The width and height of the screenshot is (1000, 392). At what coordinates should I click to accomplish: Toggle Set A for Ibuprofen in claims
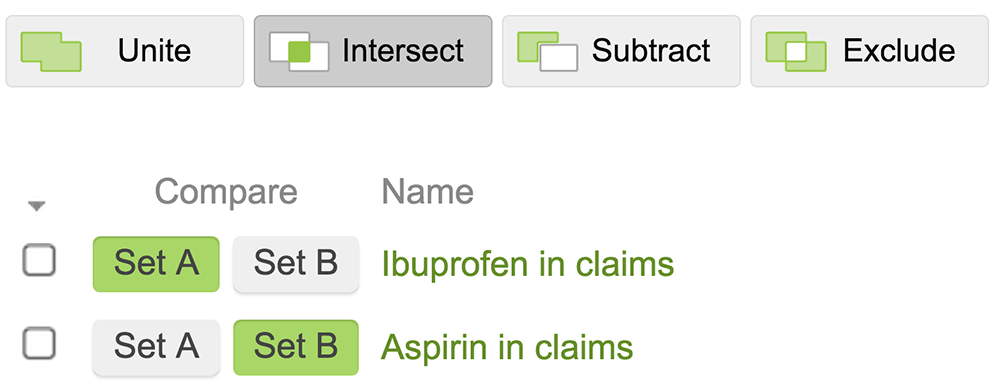click(156, 264)
